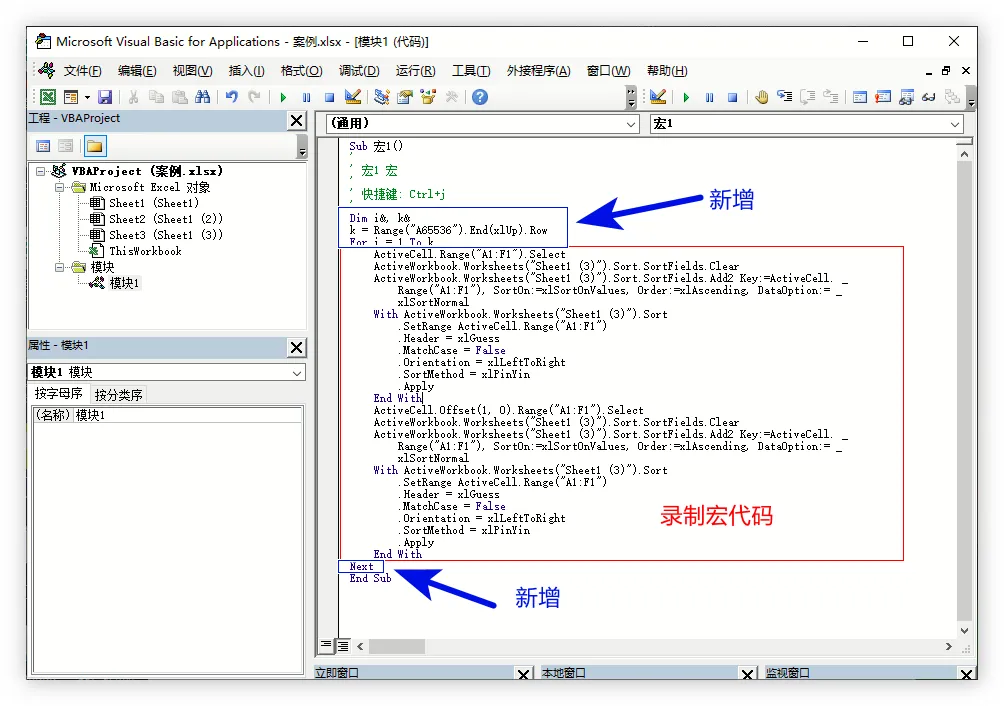The image size is (1004, 706).
Task: Toggle Design Mode in the Standard toolbar
Action: coord(353,97)
